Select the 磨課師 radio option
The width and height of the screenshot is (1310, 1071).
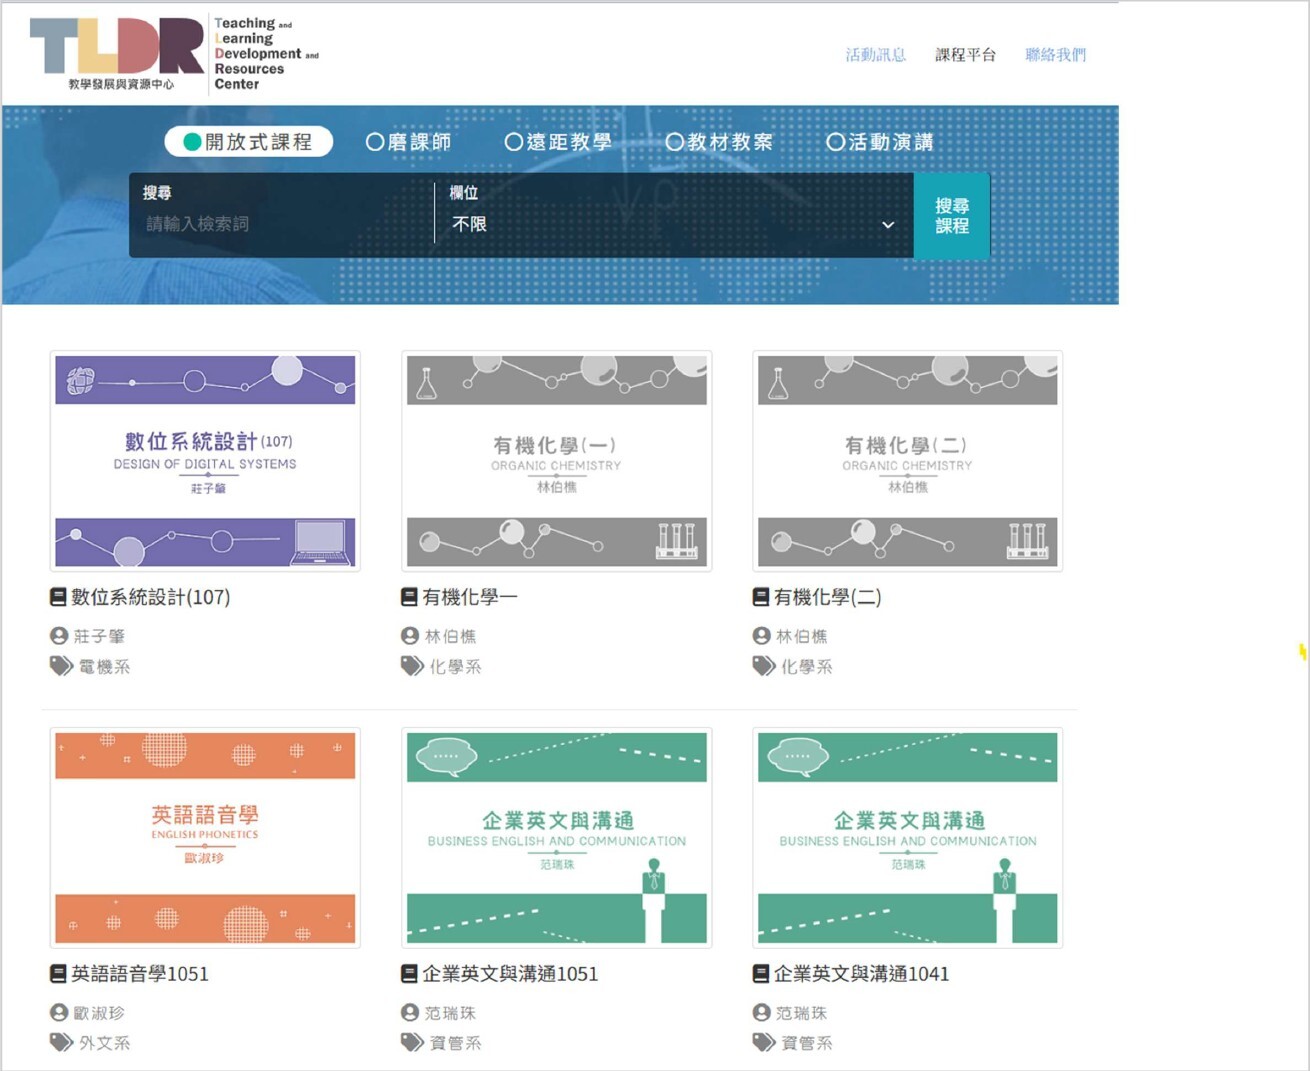pos(375,142)
